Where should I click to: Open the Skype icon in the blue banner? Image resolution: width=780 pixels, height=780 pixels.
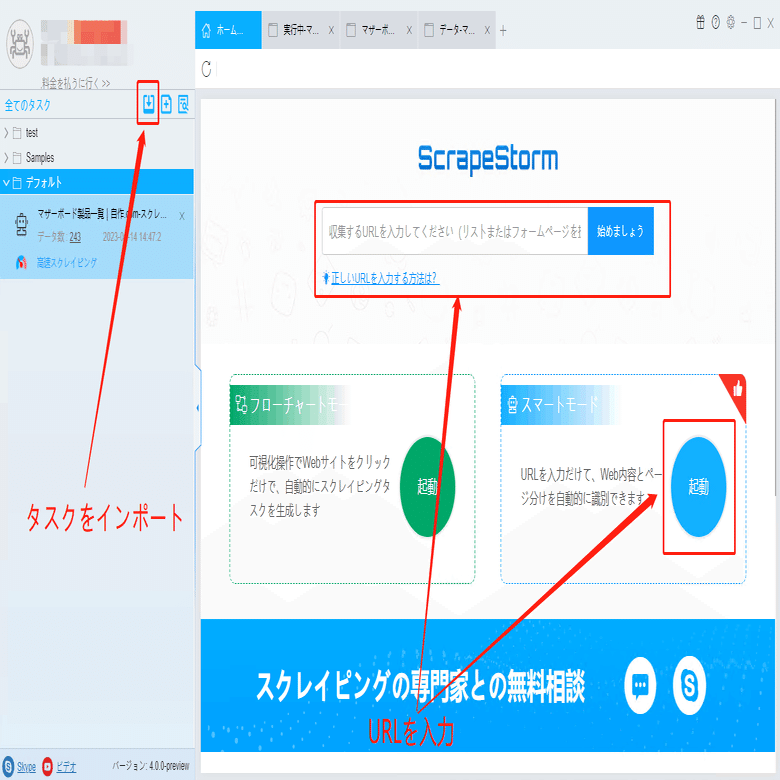pos(689,685)
